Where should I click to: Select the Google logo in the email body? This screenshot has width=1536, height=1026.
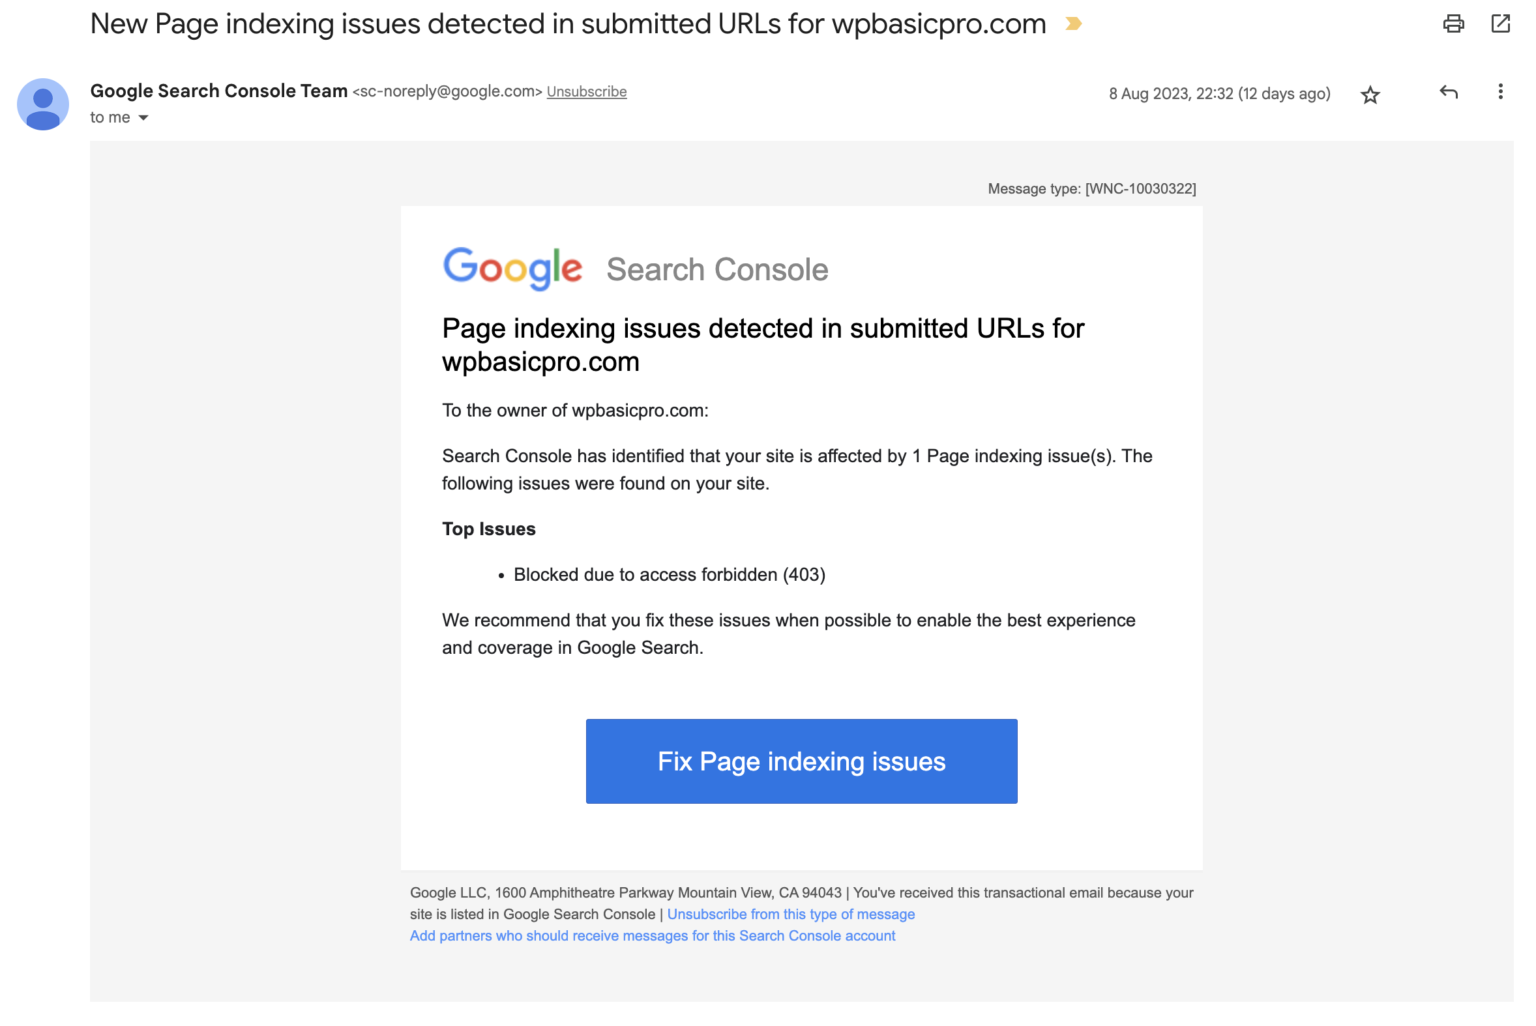[x=512, y=266]
